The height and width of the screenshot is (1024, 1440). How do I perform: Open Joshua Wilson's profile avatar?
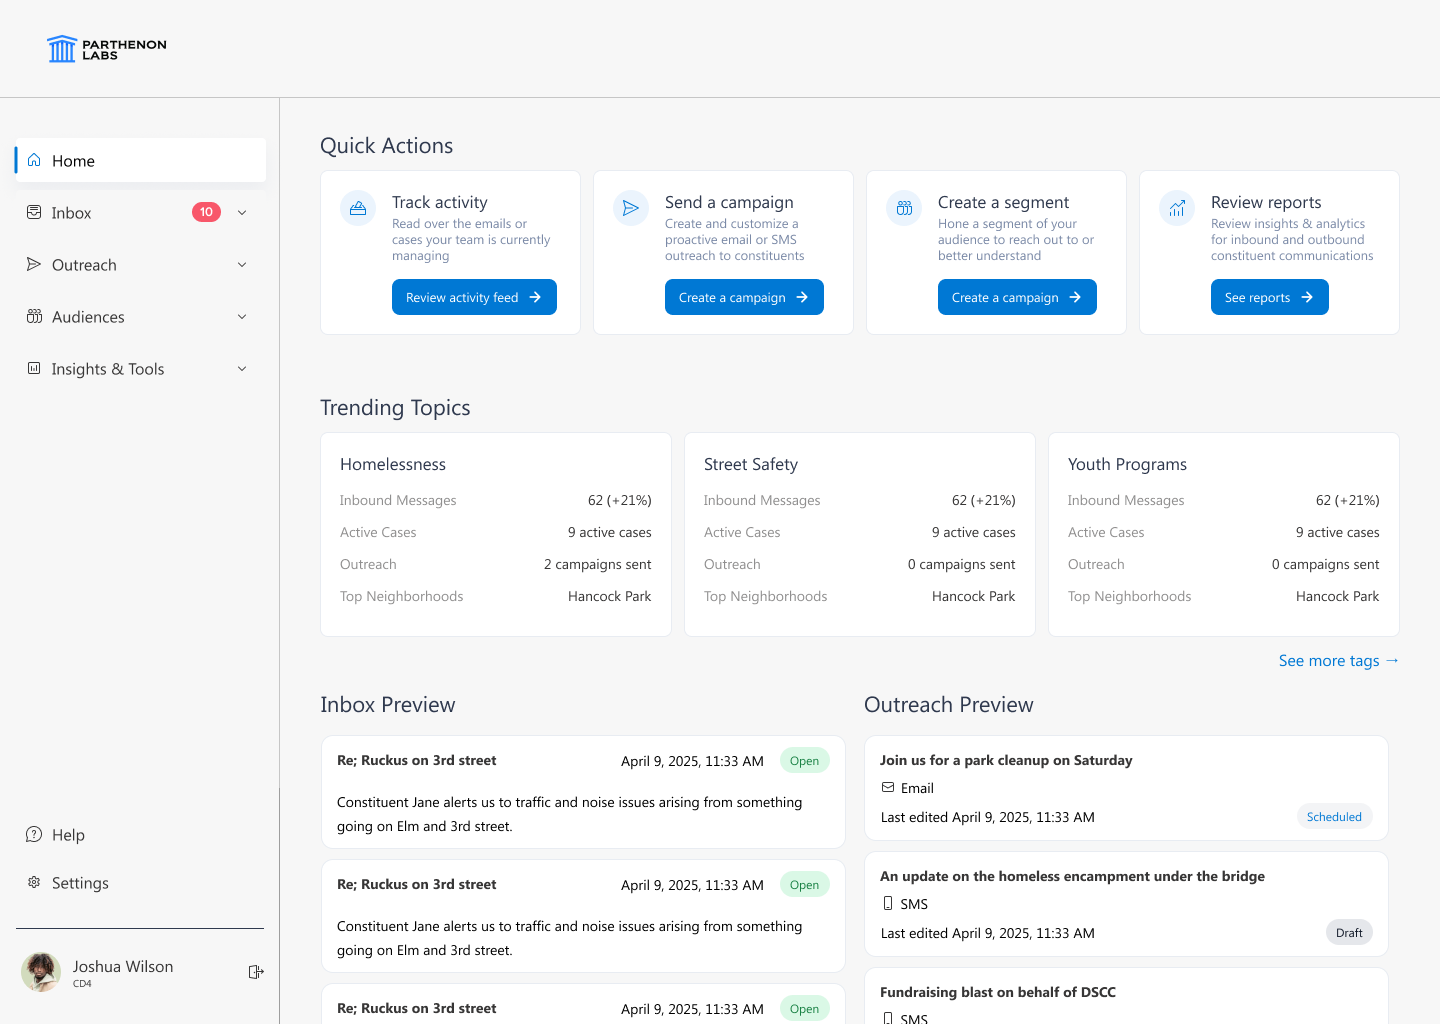click(41, 972)
